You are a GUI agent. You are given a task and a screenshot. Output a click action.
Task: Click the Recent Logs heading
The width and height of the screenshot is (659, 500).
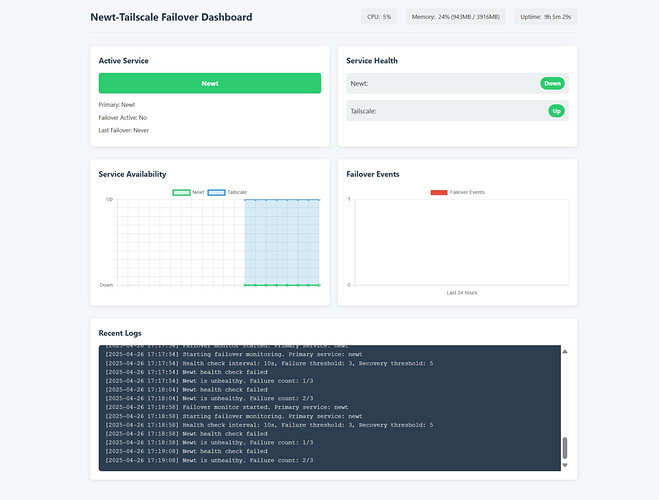tap(120, 333)
